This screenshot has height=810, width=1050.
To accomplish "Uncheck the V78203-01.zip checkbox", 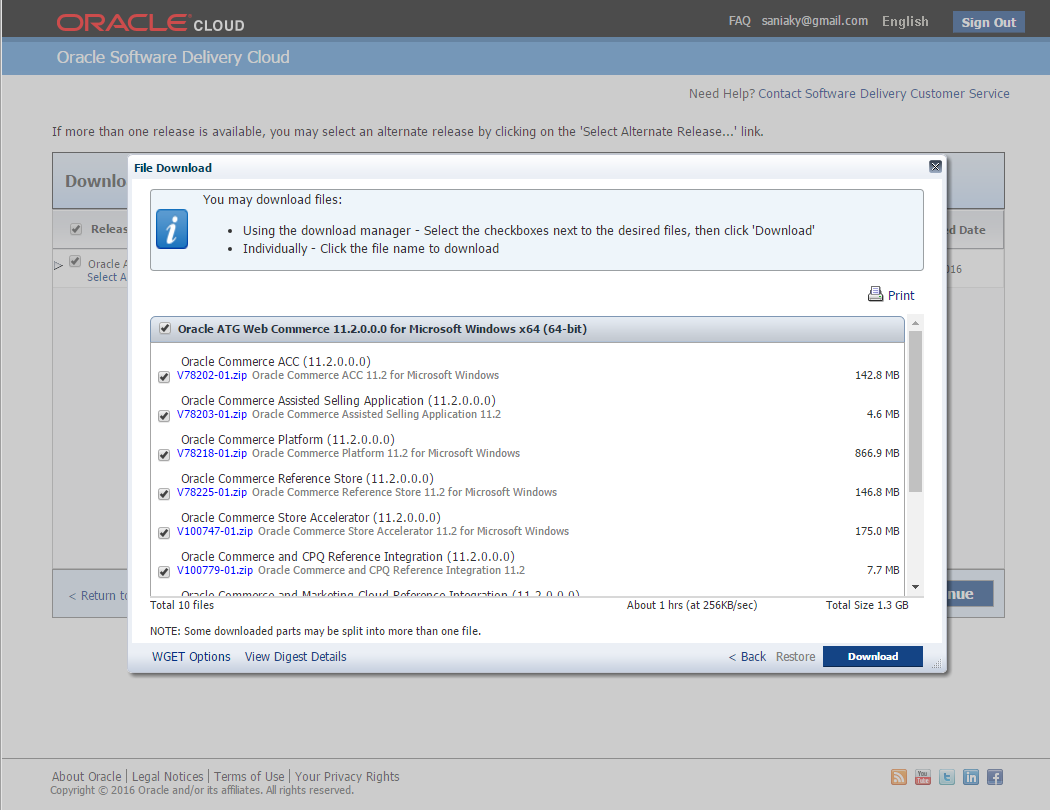I will click(164, 416).
